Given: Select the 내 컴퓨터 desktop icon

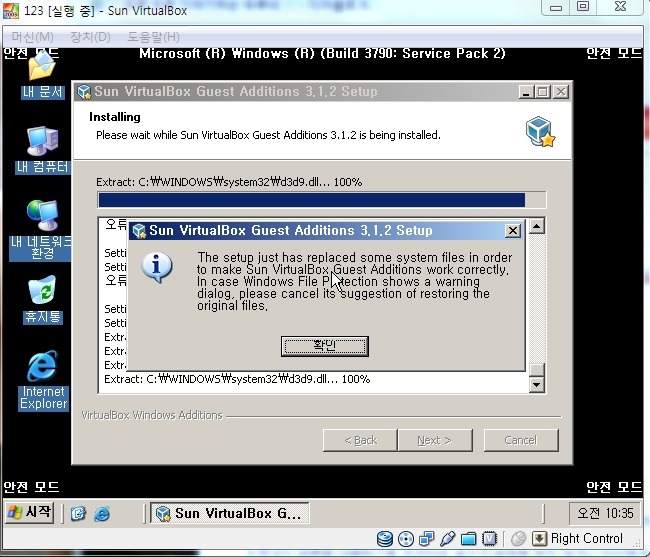Looking at the screenshot, I should coord(42,150).
